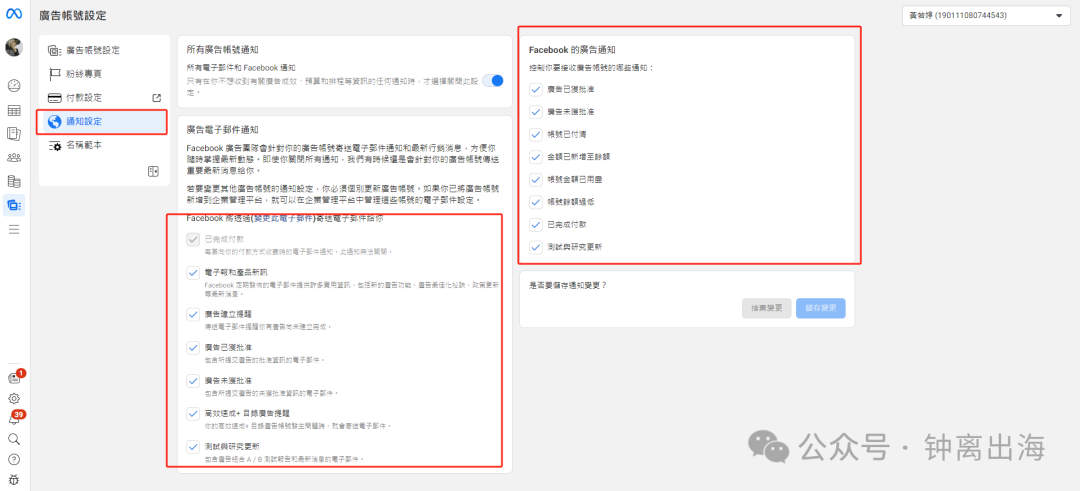Click the icon beside 廣告帳號設定 in side menu
Screen dimensions: 1080x491
55,50
